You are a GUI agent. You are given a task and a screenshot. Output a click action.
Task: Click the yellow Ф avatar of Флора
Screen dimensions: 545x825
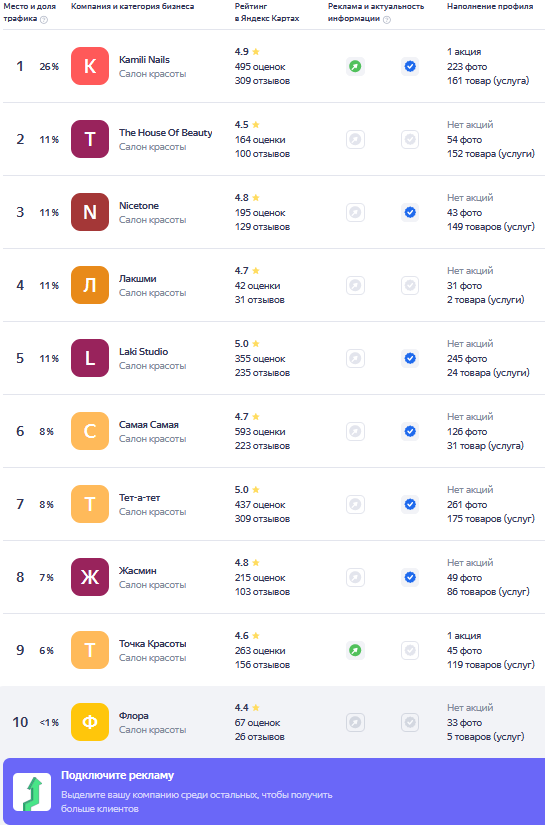click(90, 722)
